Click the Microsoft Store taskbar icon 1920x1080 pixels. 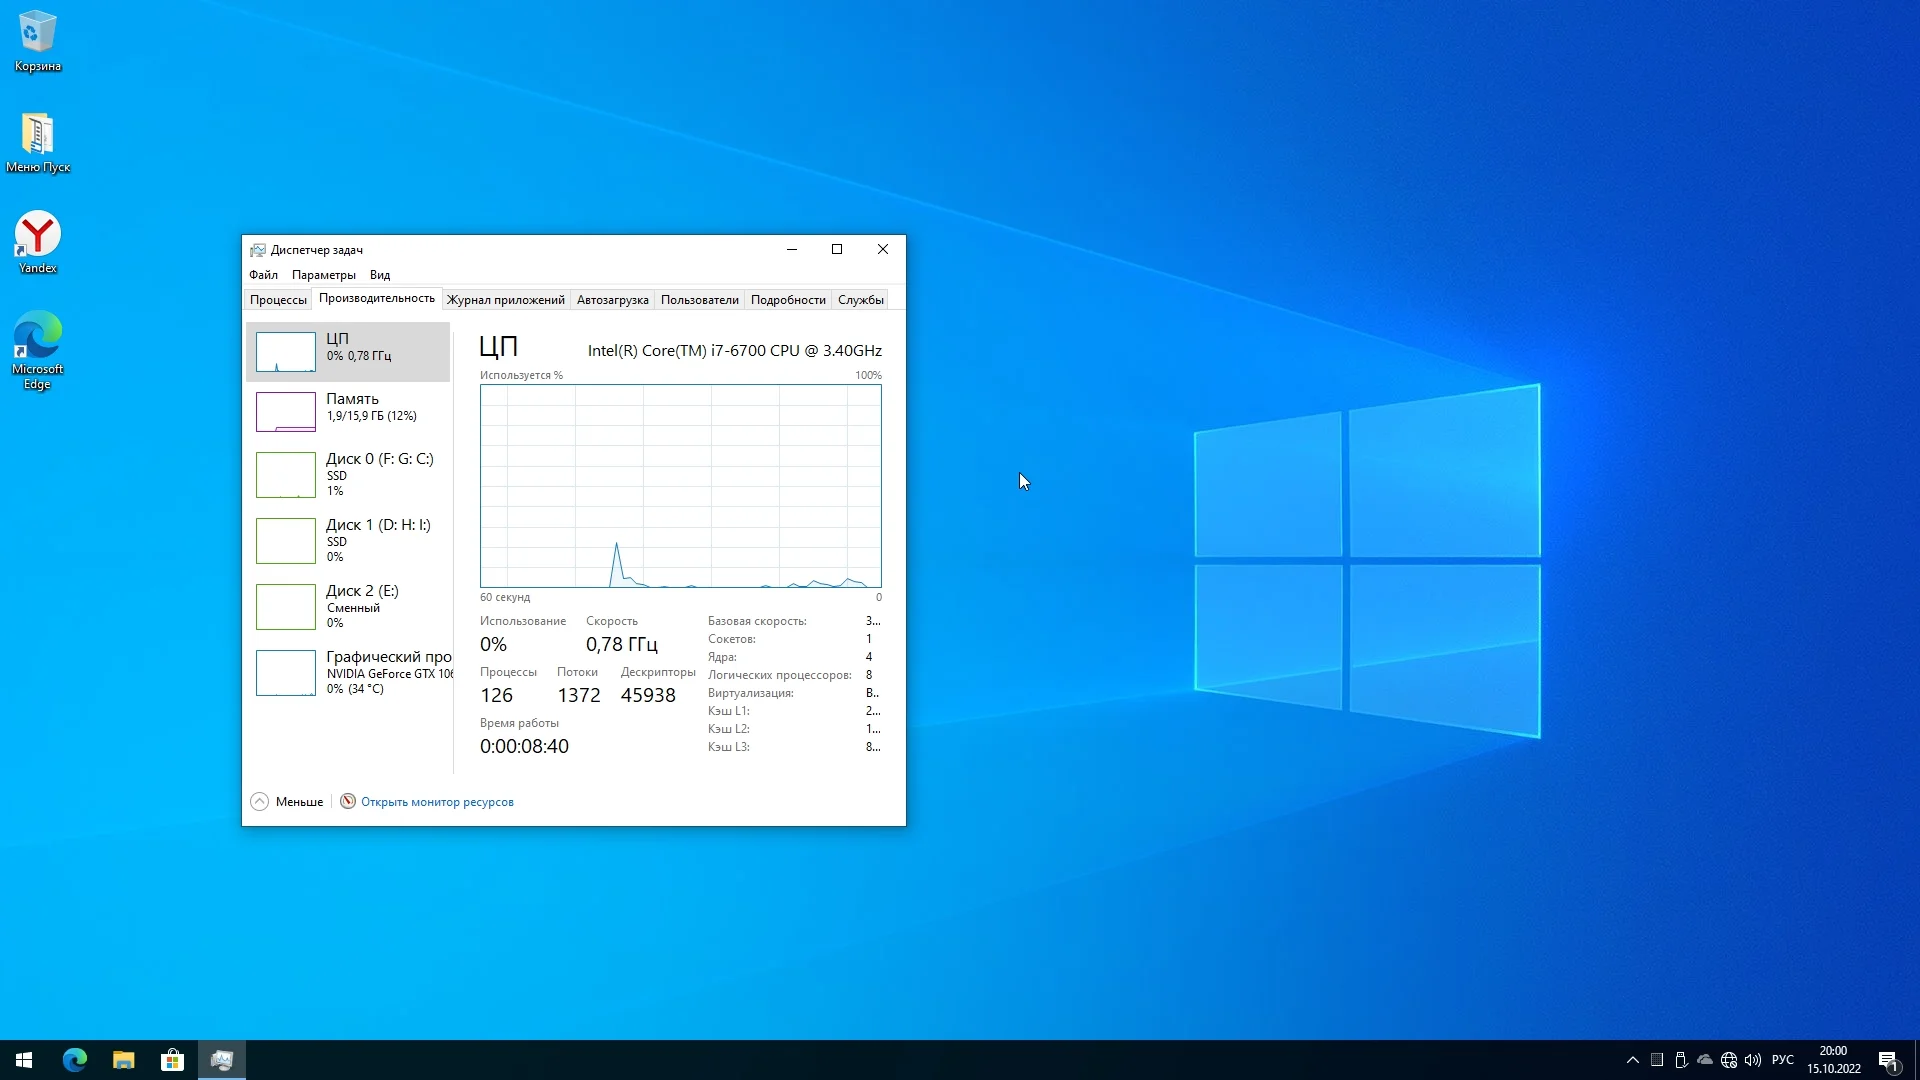172,1060
